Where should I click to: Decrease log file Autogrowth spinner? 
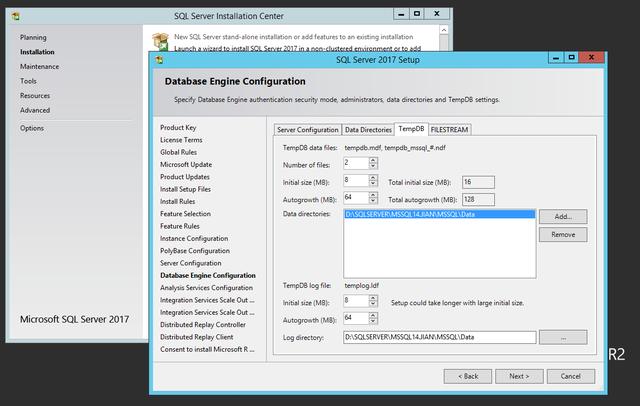[x=373, y=321]
